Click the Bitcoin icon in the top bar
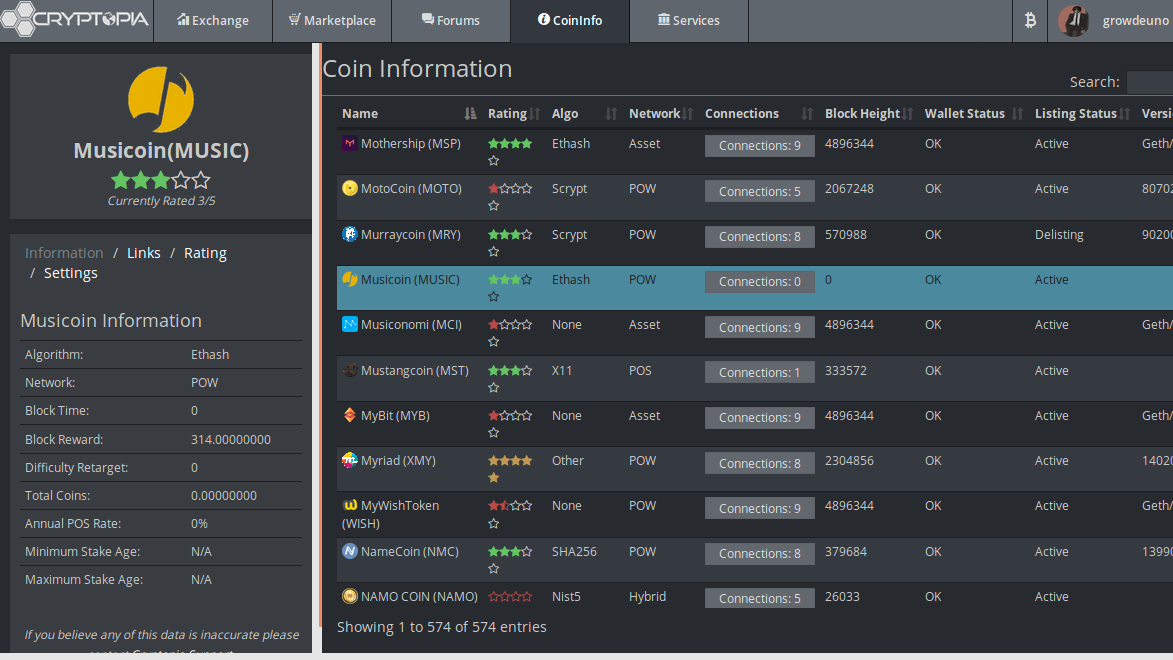The width and height of the screenshot is (1173, 660). [1030, 20]
